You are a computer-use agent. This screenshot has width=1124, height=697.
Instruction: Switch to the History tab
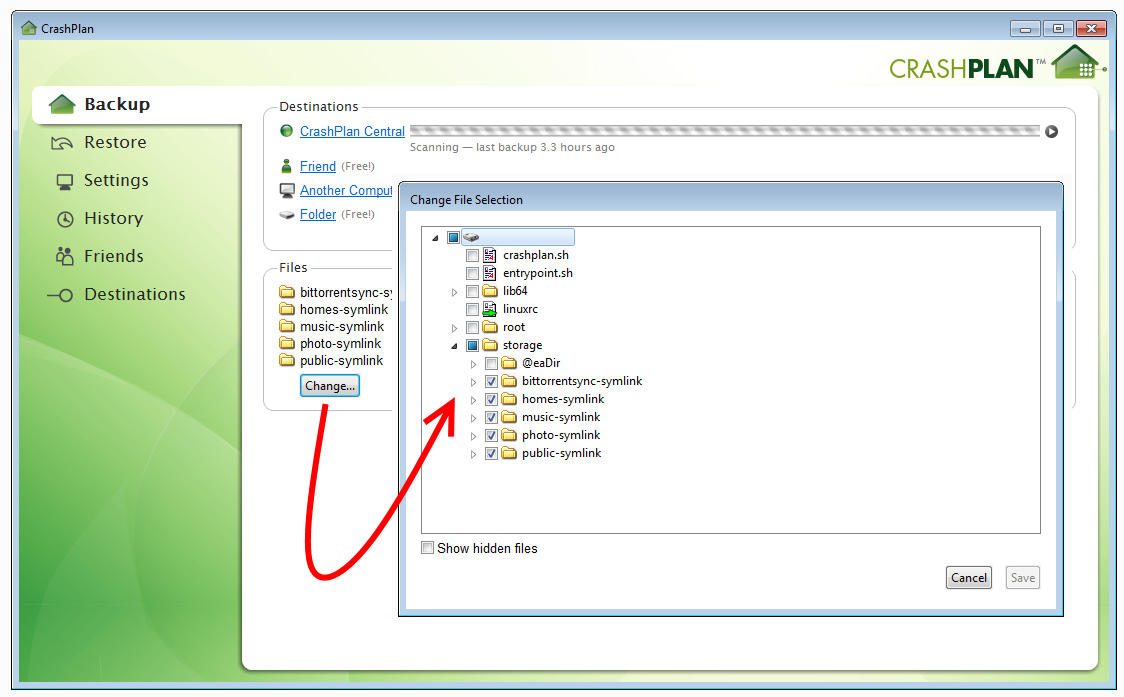(113, 219)
